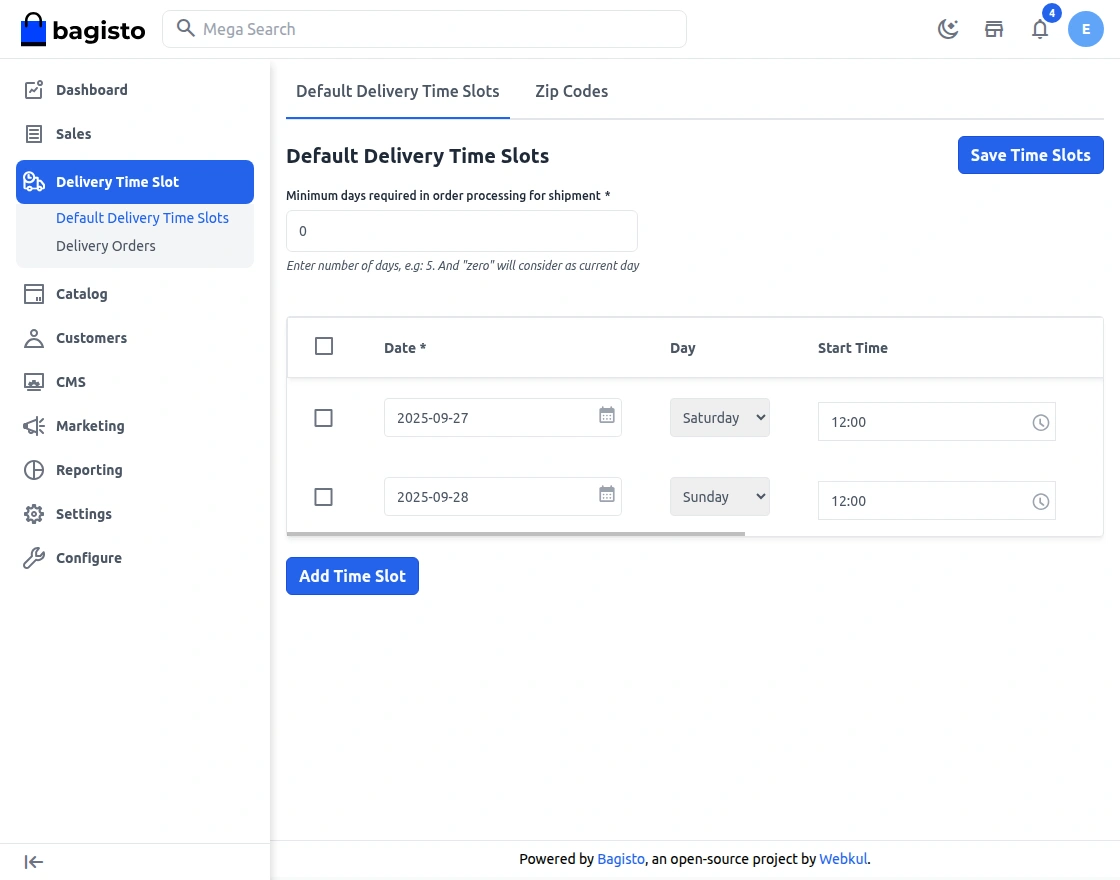
Task: Click the Mega Search magnifier icon
Action: (x=186, y=29)
